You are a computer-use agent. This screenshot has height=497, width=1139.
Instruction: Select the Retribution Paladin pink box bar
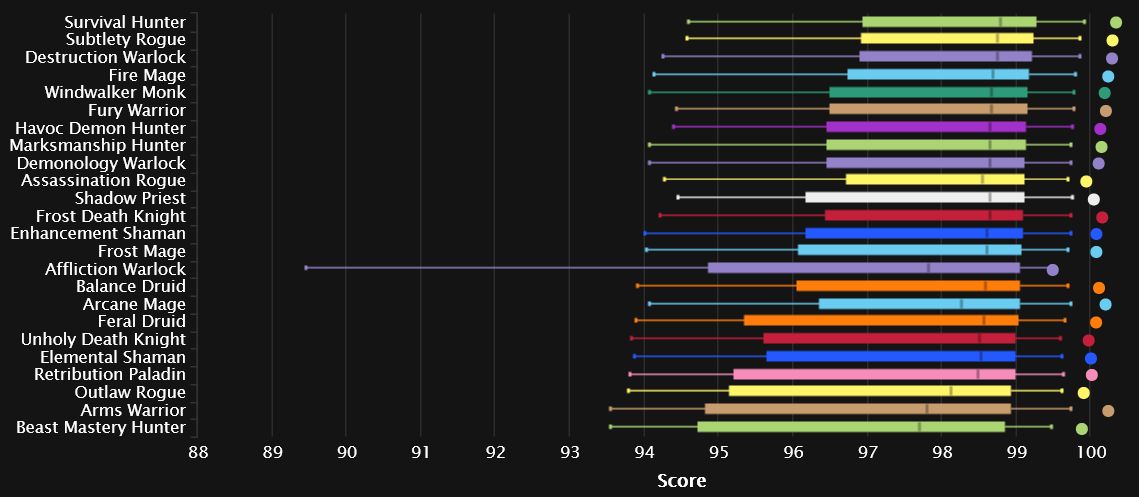pos(874,374)
